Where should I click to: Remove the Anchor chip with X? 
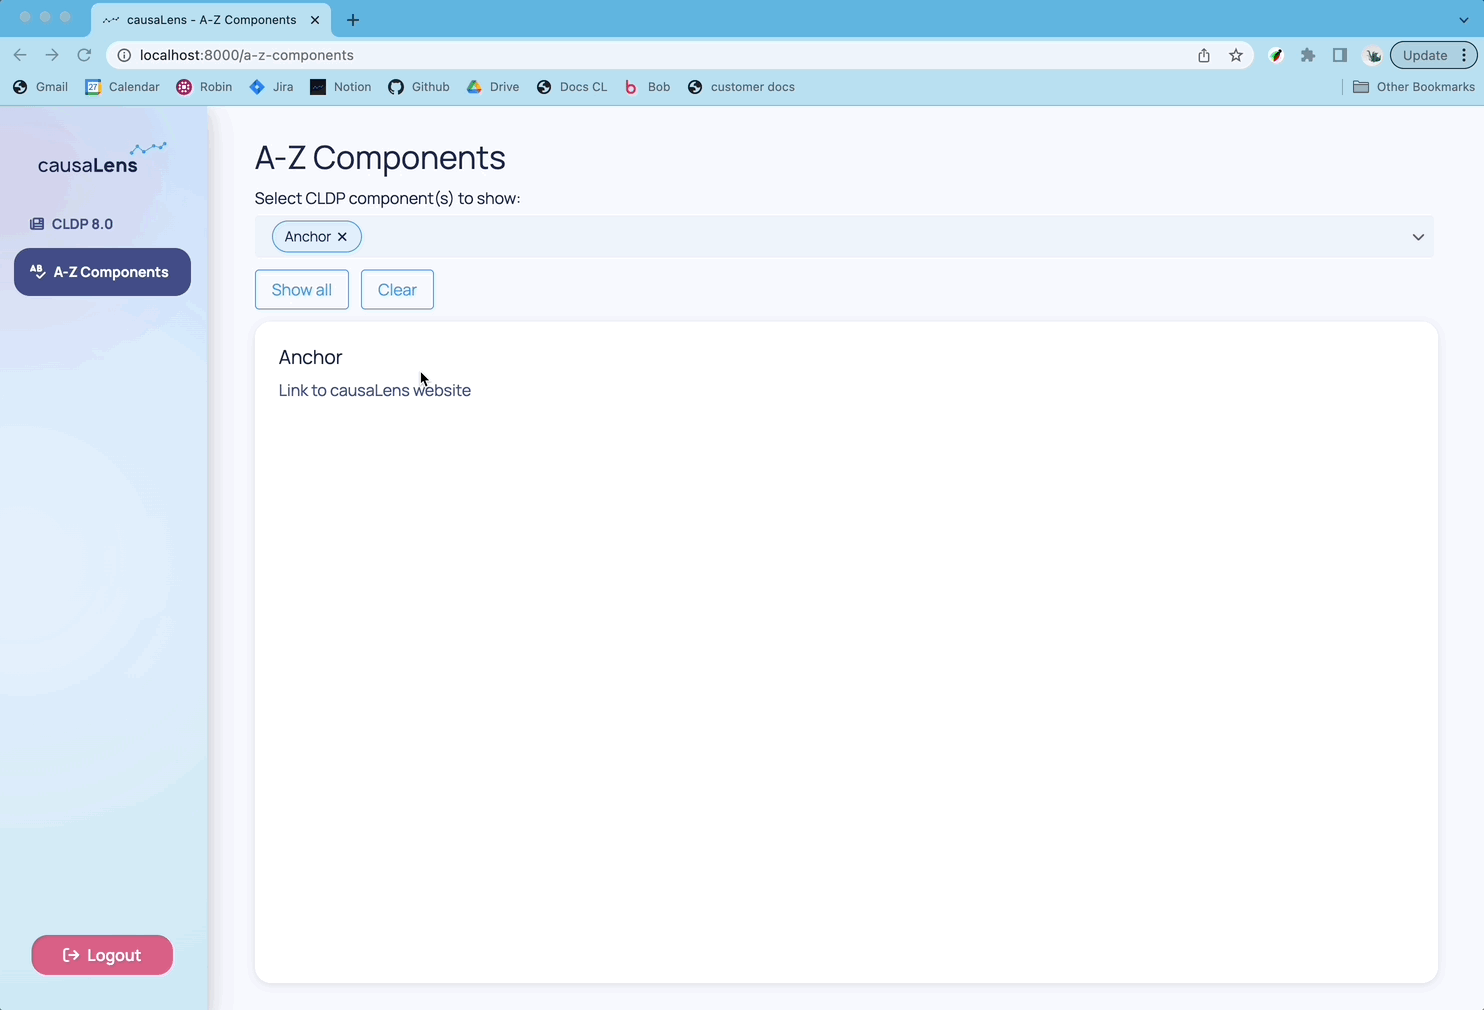coord(342,237)
